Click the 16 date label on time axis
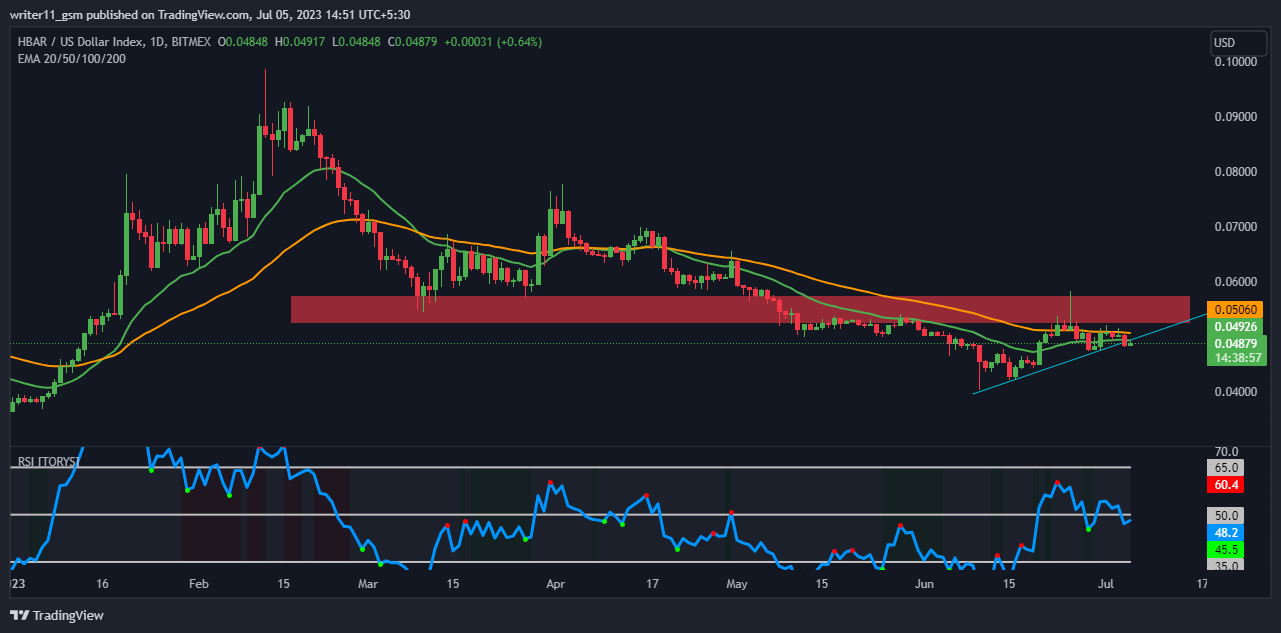Screen dimensions: 1281x633 102,582
